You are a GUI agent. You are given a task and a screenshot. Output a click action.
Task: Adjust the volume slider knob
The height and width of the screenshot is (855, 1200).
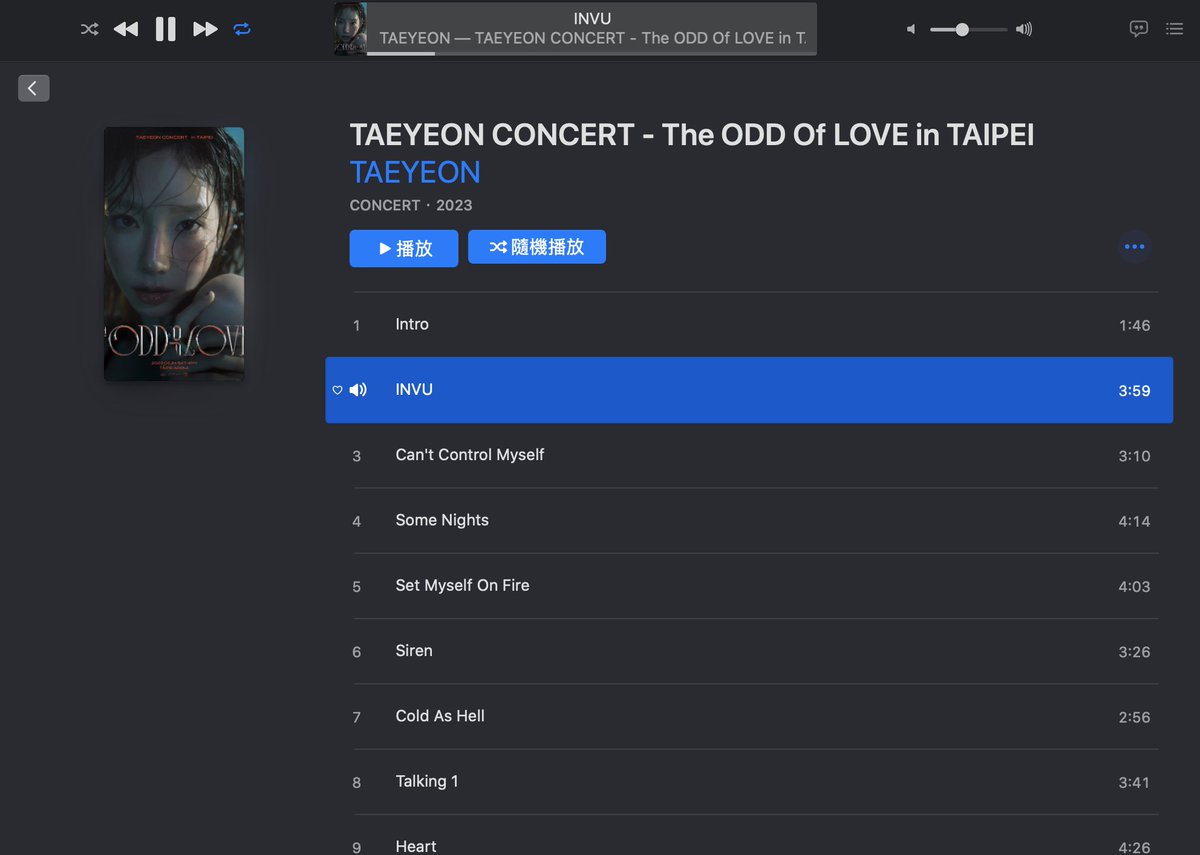(x=962, y=29)
